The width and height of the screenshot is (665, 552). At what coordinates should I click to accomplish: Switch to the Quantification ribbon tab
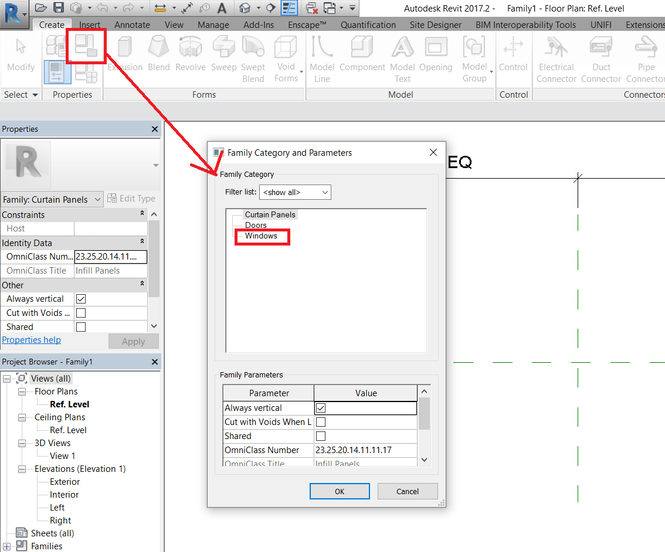368,25
